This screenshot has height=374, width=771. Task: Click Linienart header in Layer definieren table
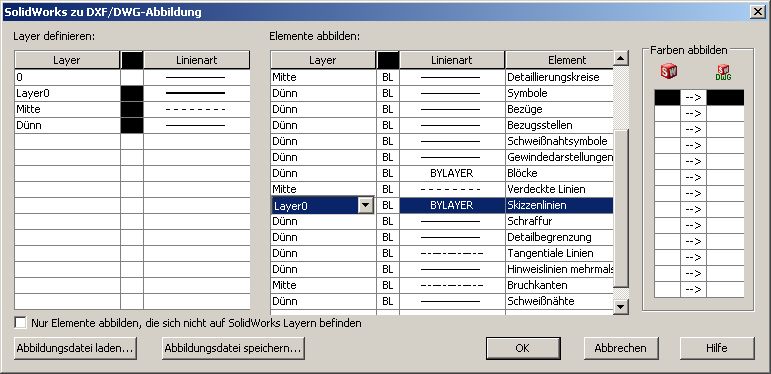click(197, 60)
